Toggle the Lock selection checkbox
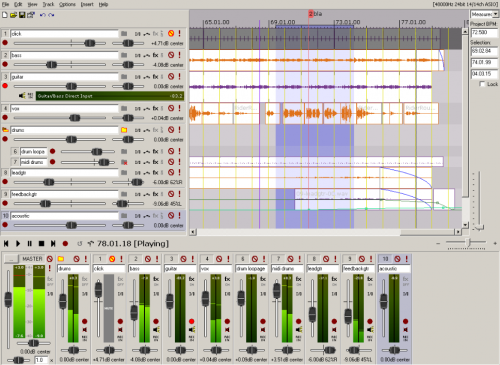This screenshot has width=500, height=365. (482, 84)
